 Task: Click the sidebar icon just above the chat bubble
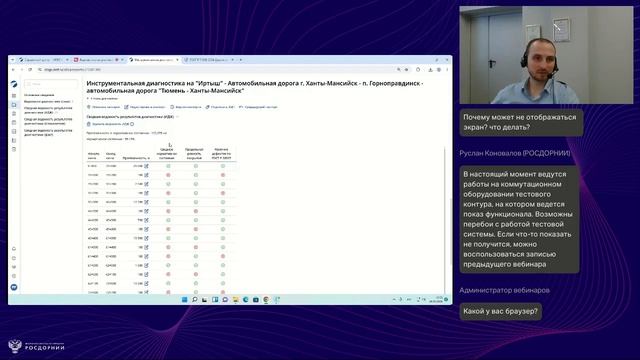[x=14, y=276]
